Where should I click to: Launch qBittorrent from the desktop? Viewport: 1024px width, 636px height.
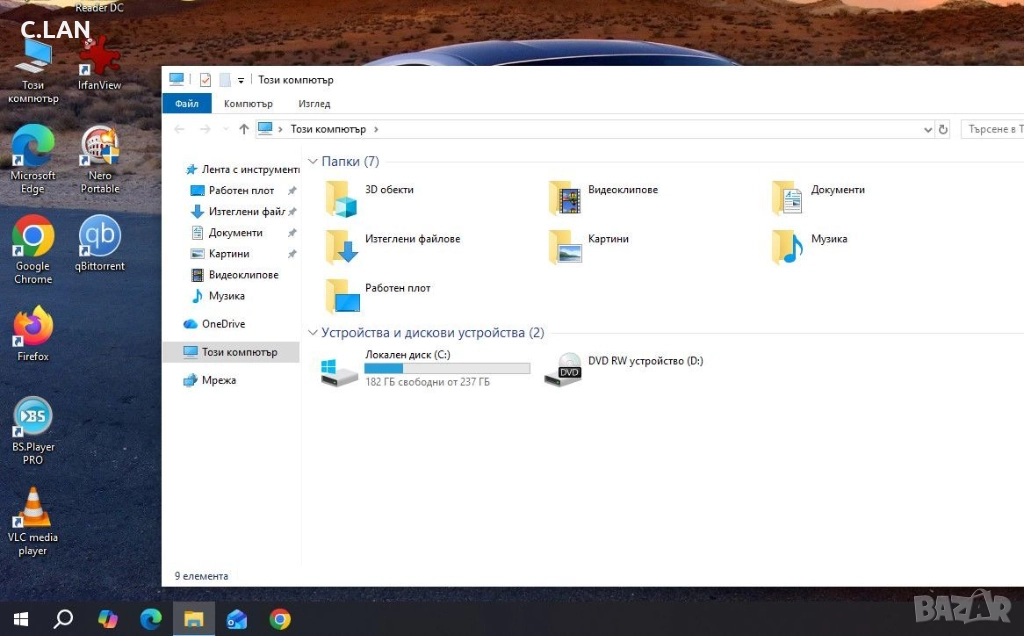click(x=100, y=238)
